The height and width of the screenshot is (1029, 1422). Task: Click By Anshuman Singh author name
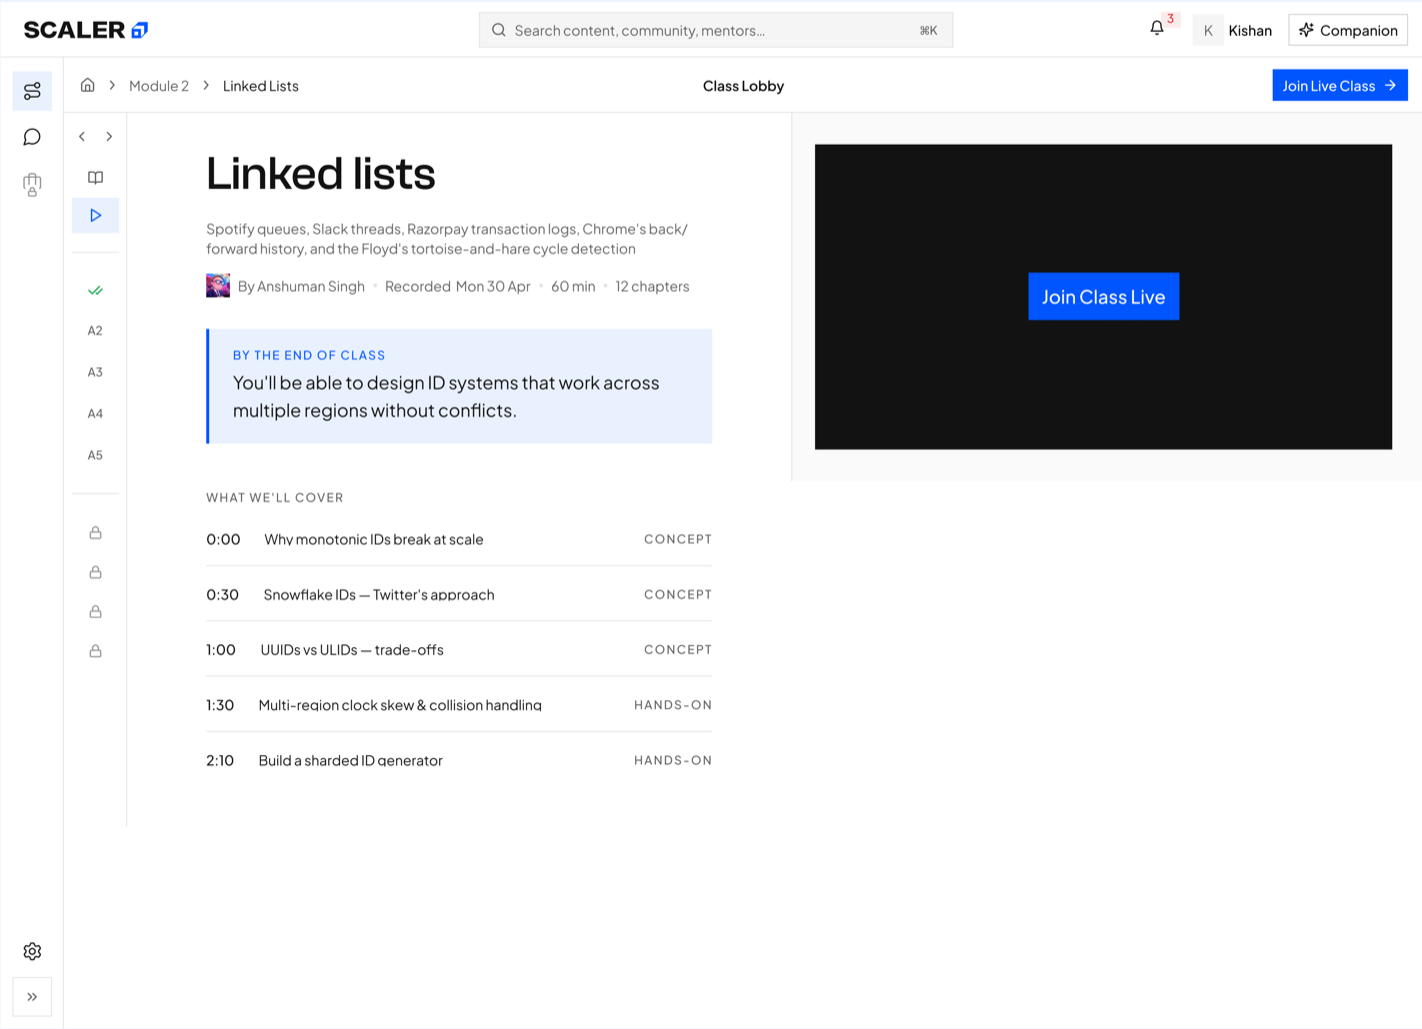click(301, 286)
